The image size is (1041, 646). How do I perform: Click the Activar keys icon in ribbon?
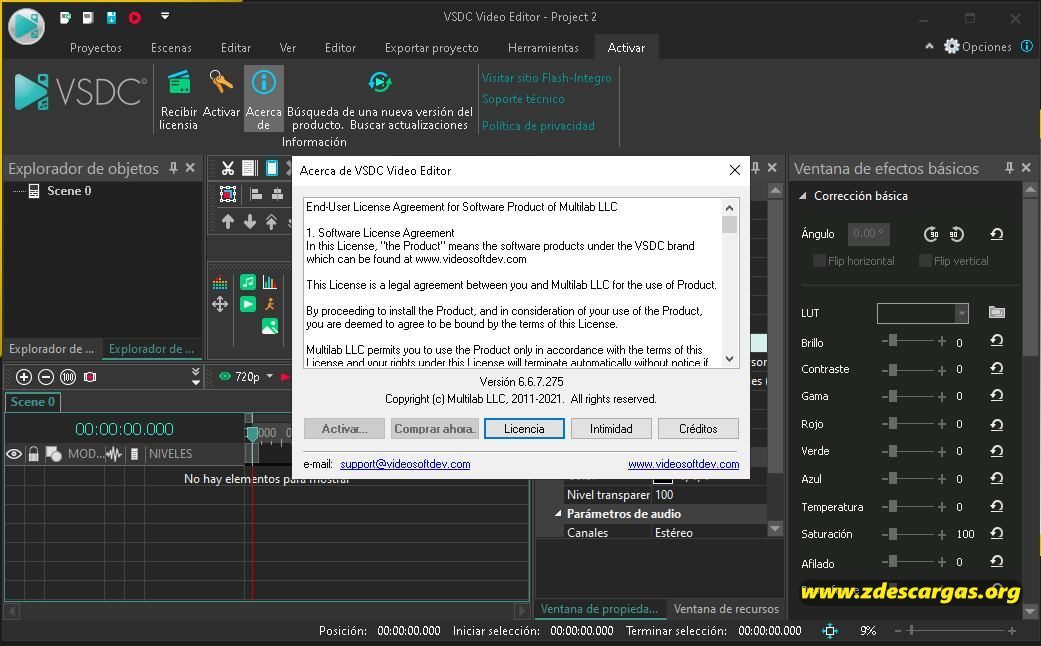220,83
